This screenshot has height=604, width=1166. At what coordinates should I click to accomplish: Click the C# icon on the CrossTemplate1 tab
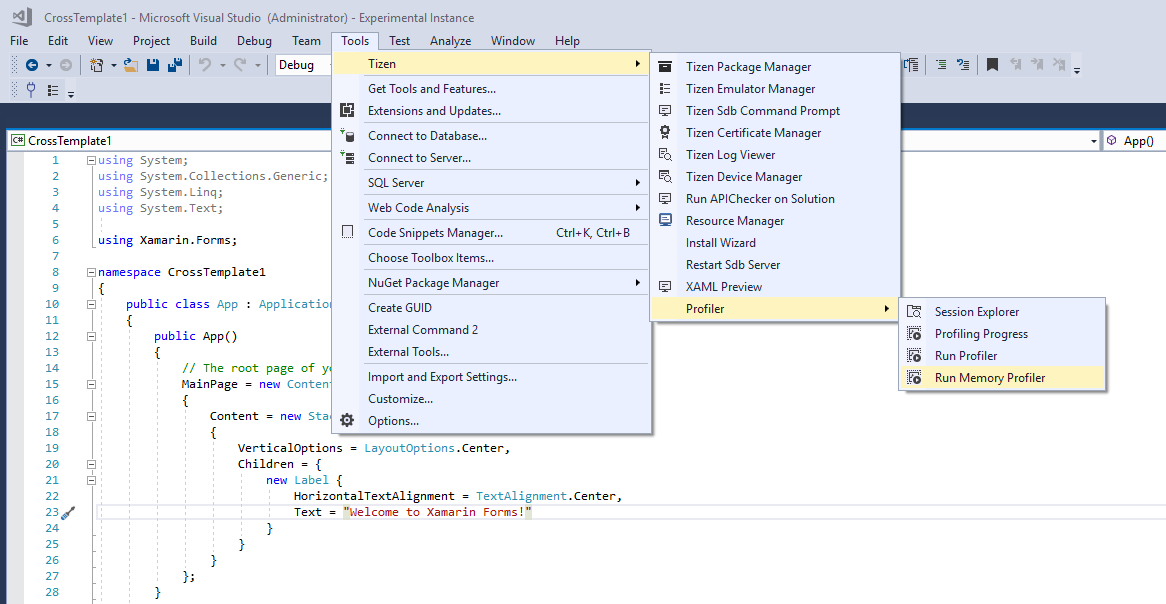20,140
